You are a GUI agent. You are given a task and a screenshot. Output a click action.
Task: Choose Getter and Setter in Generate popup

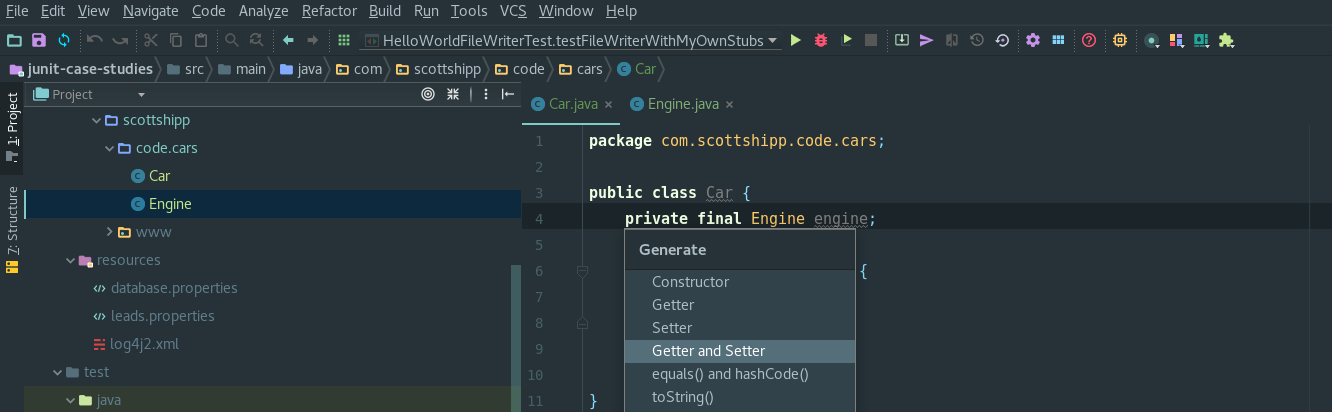740,351
